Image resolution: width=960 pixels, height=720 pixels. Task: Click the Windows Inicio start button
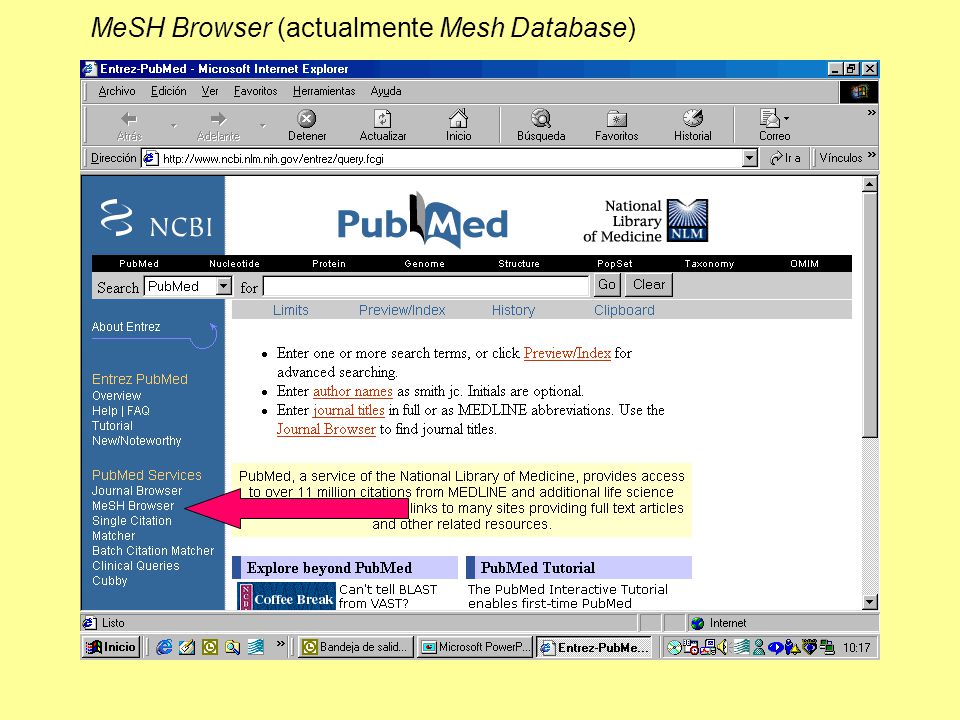[111, 647]
